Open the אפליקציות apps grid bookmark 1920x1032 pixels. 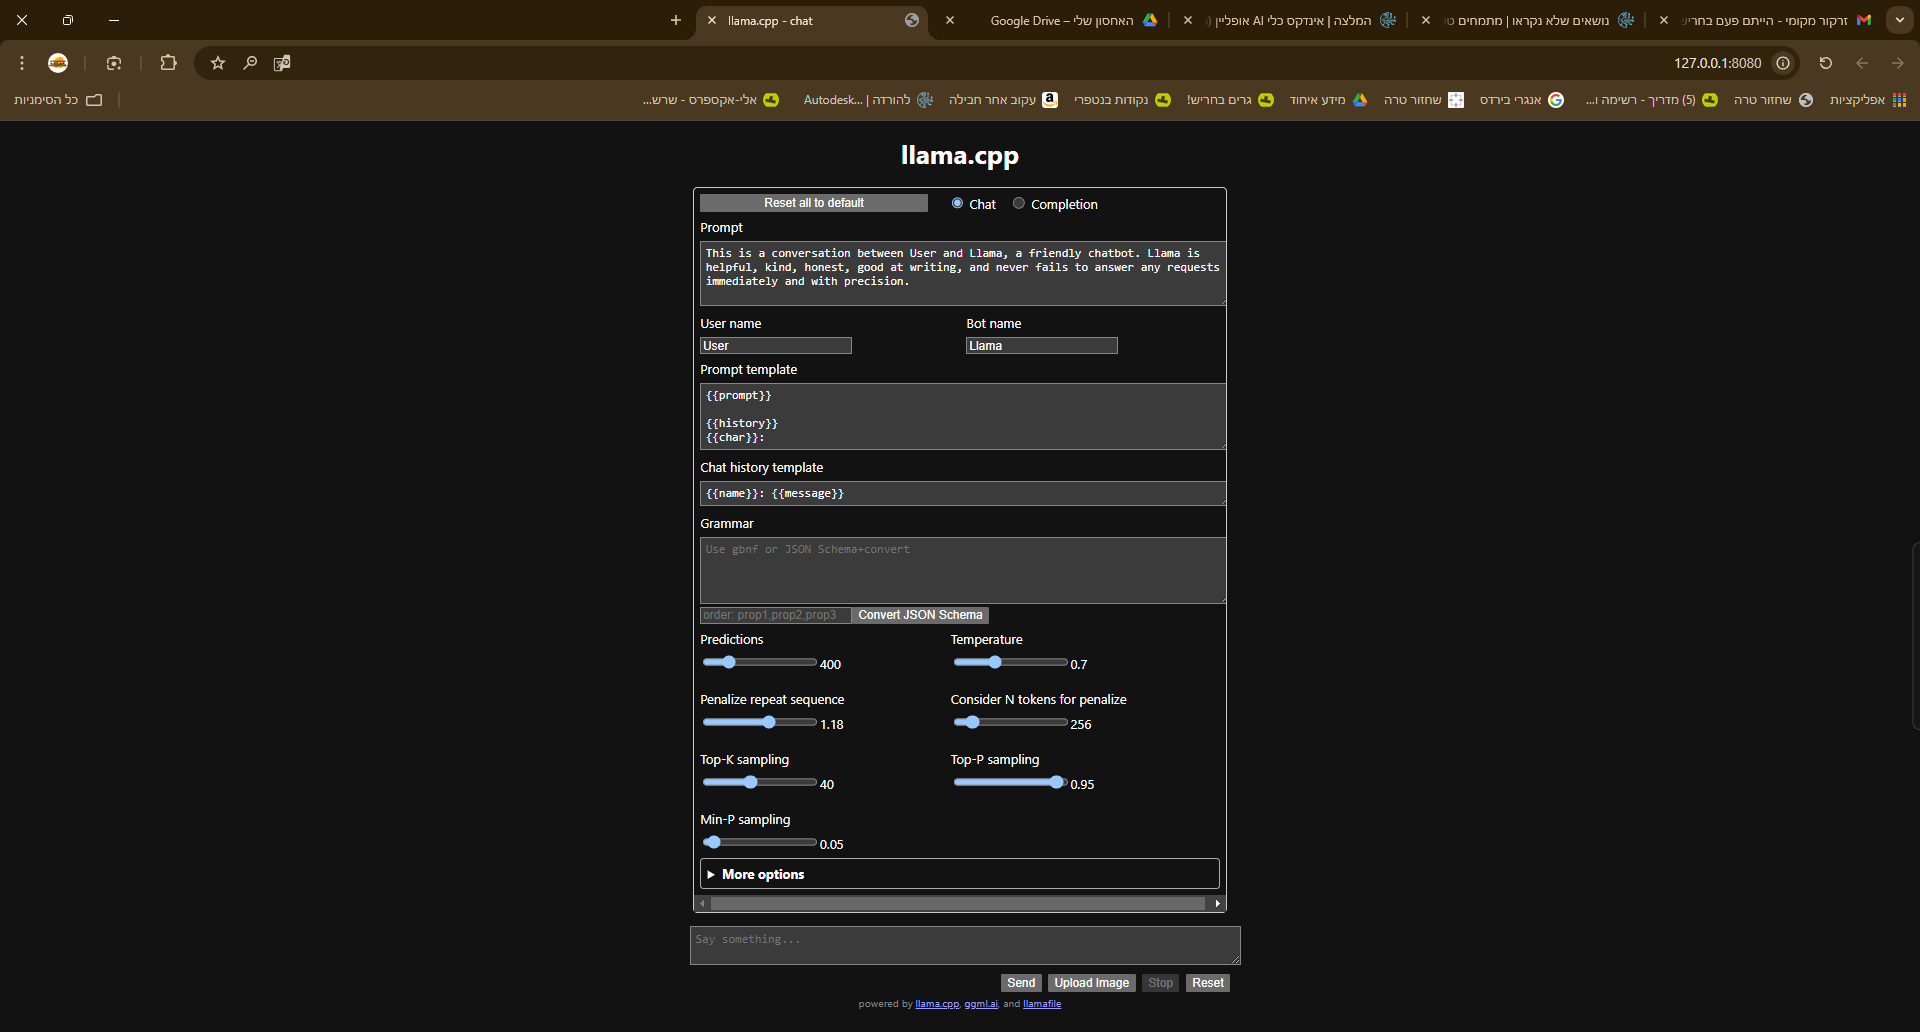coord(1867,100)
